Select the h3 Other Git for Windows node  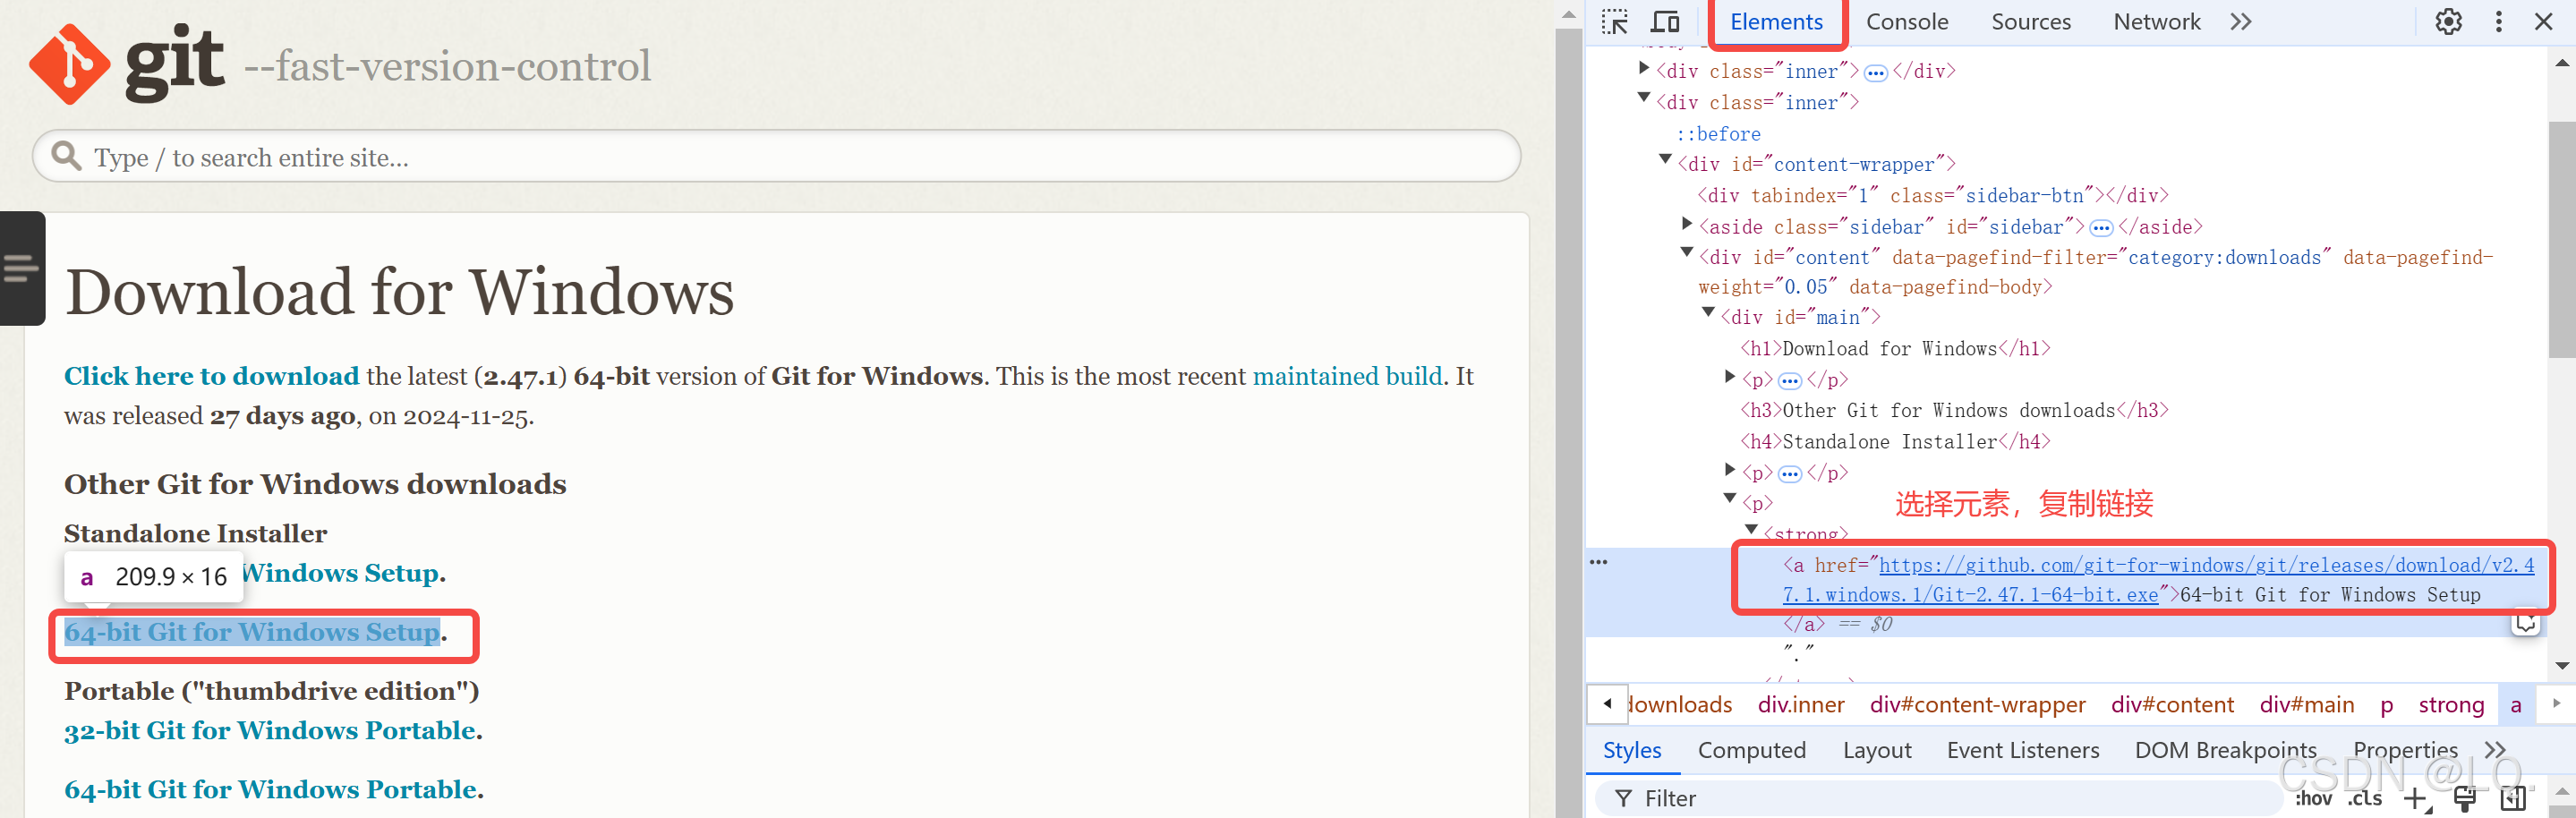pos(1954,411)
